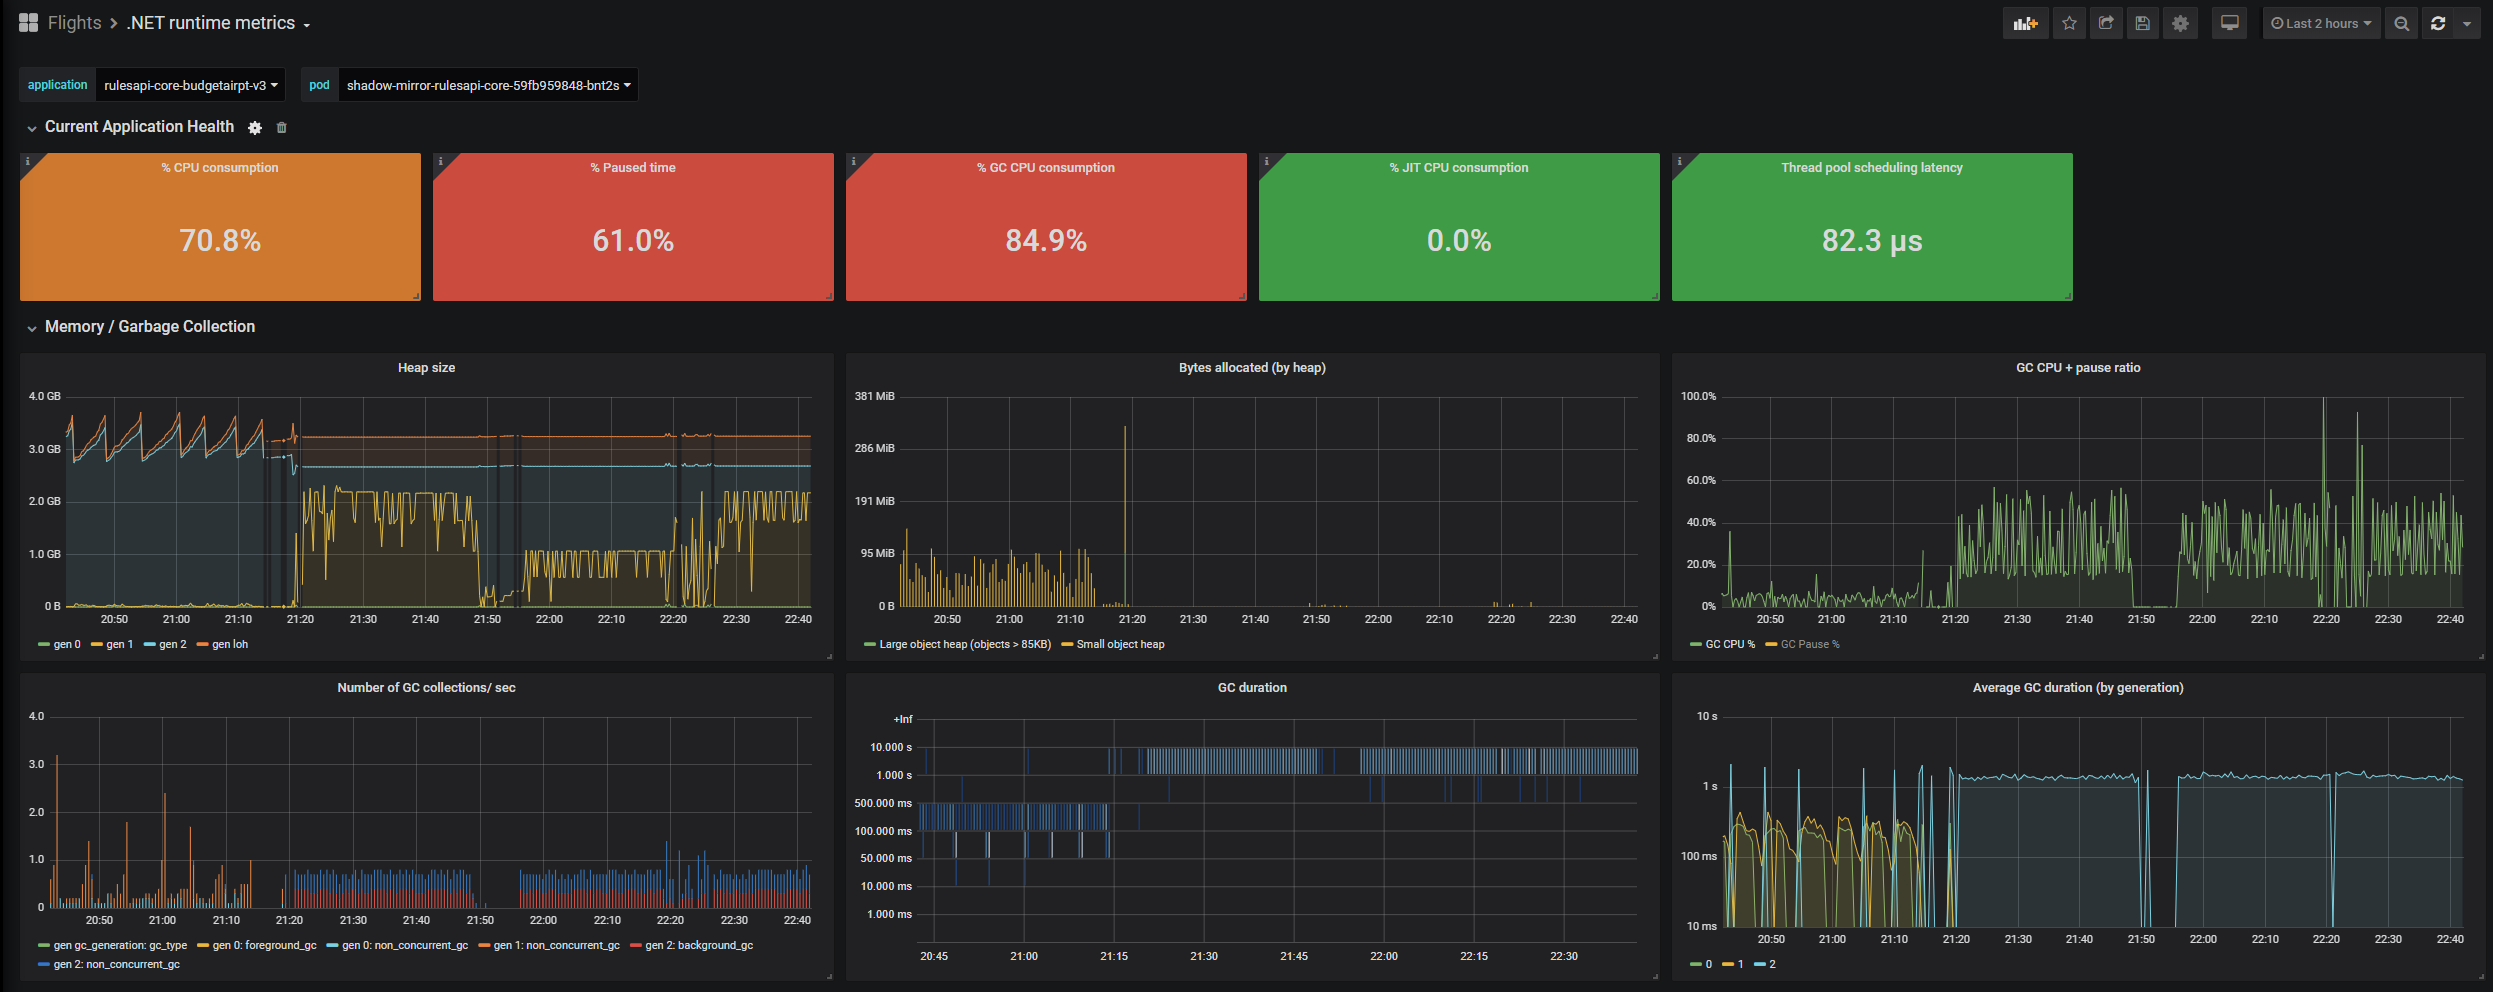Refresh the dashboard
The image size is (2493, 992).
pos(2438,23)
